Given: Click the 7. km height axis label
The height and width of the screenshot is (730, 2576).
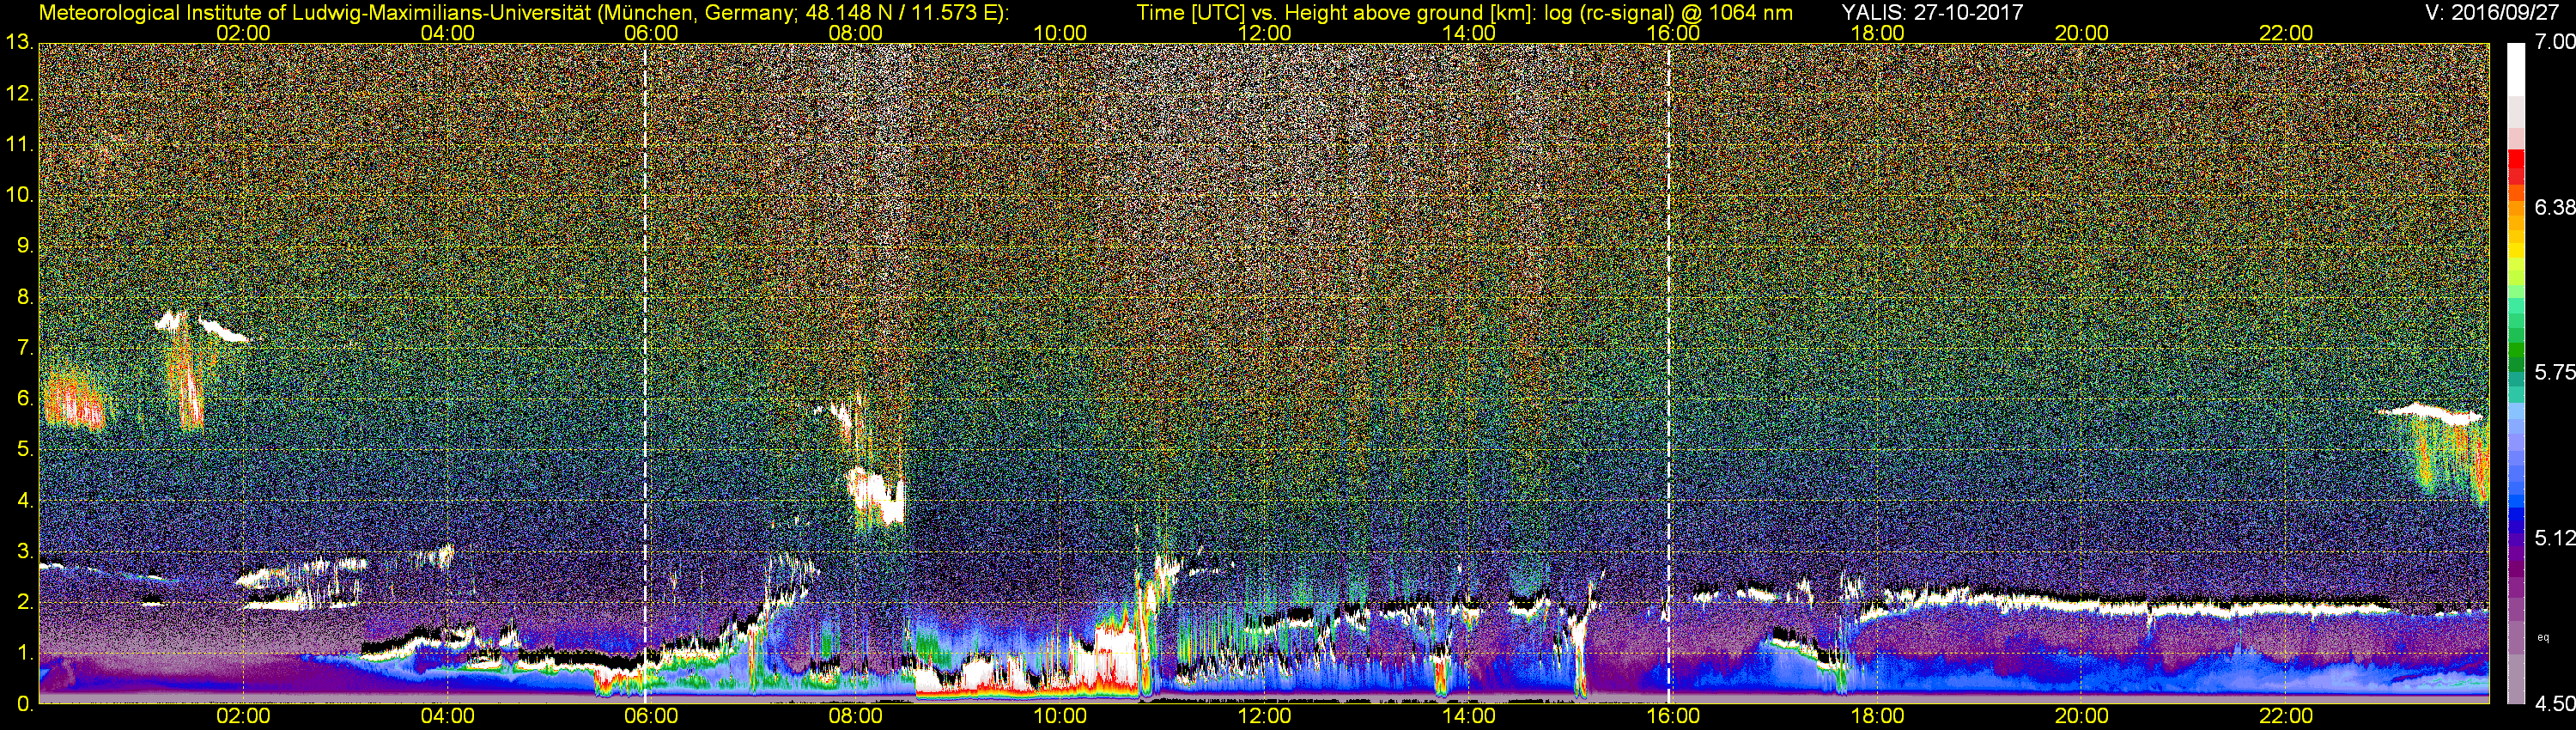Looking at the screenshot, I should pyautogui.click(x=25, y=348).
